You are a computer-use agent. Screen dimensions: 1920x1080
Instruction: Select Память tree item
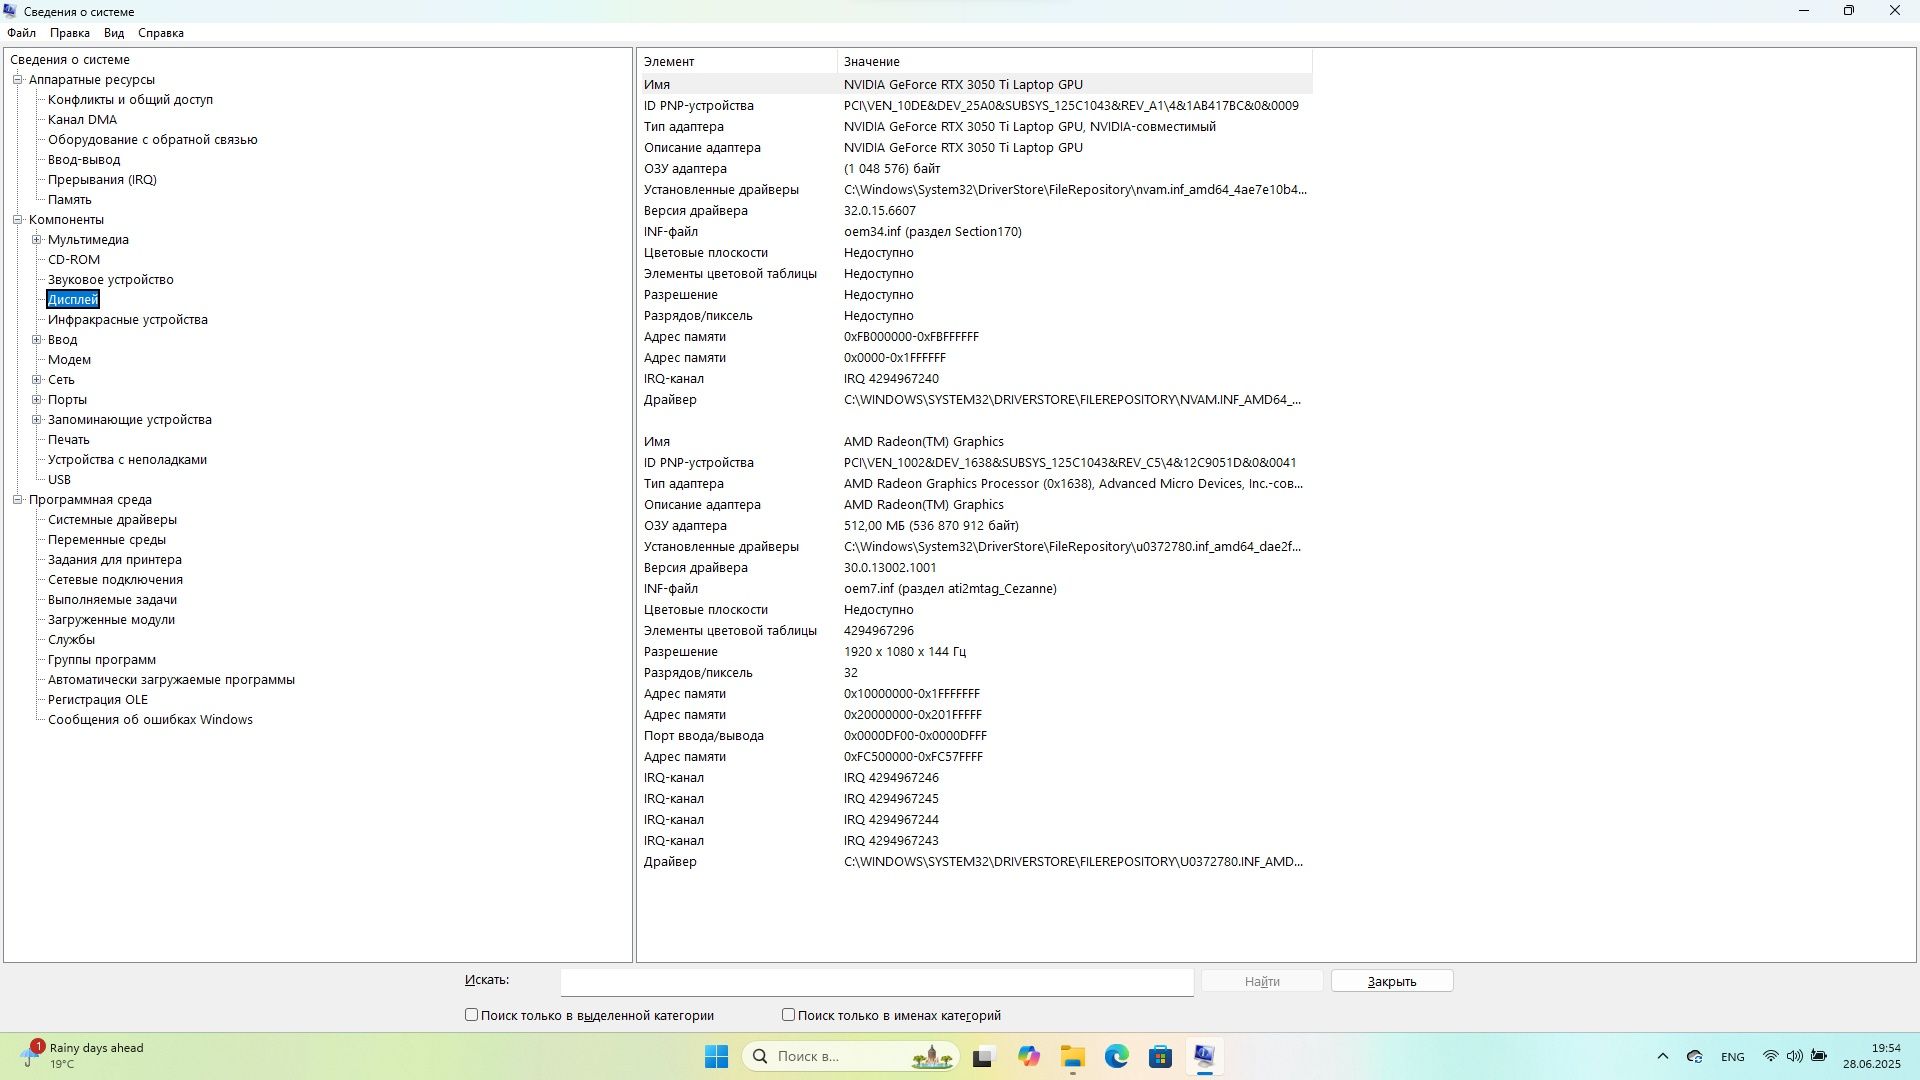69,200
